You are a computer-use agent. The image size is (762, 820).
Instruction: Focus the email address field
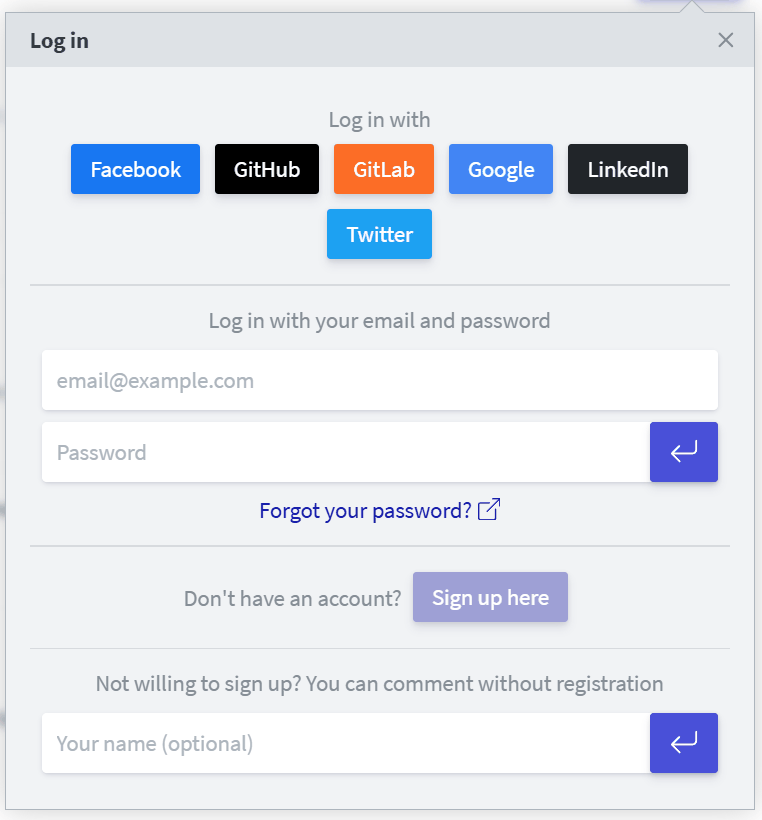380,380
